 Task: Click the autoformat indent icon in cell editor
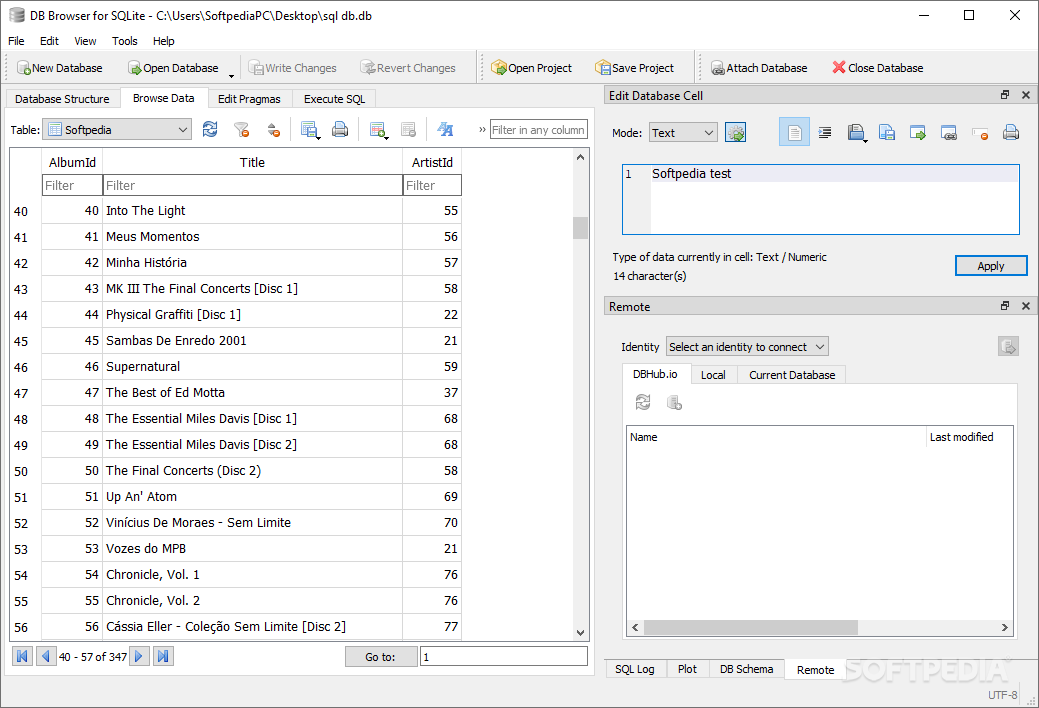825,133
